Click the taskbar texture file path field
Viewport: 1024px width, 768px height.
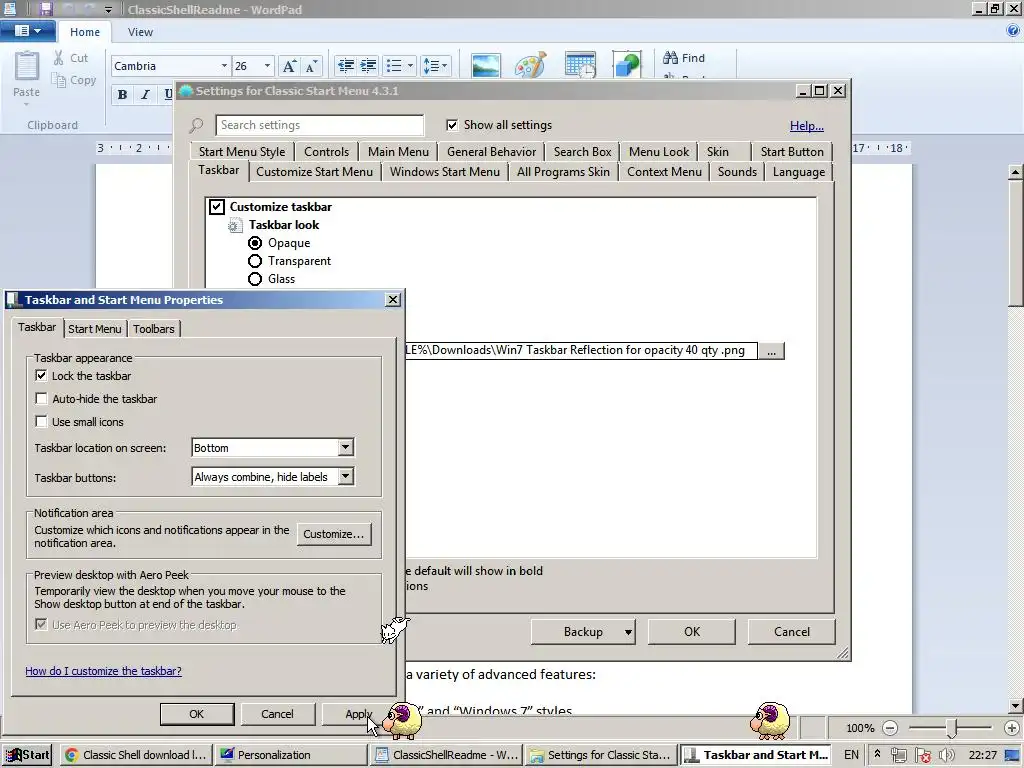tap(581, 350)
